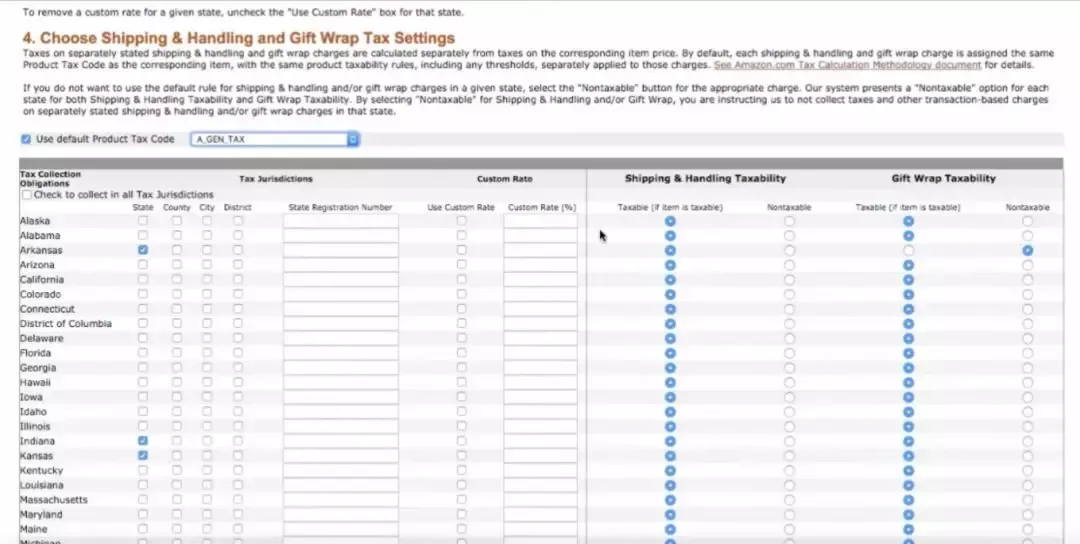
Task: Check the California County checkbox
Action: point(177,280)
